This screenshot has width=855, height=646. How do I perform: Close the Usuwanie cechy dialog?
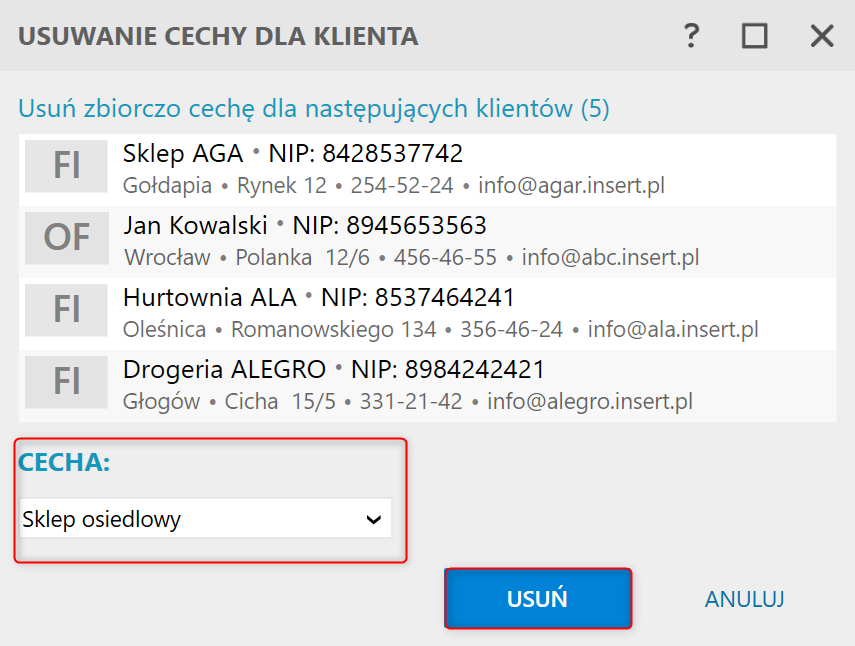tap(822, 37)
